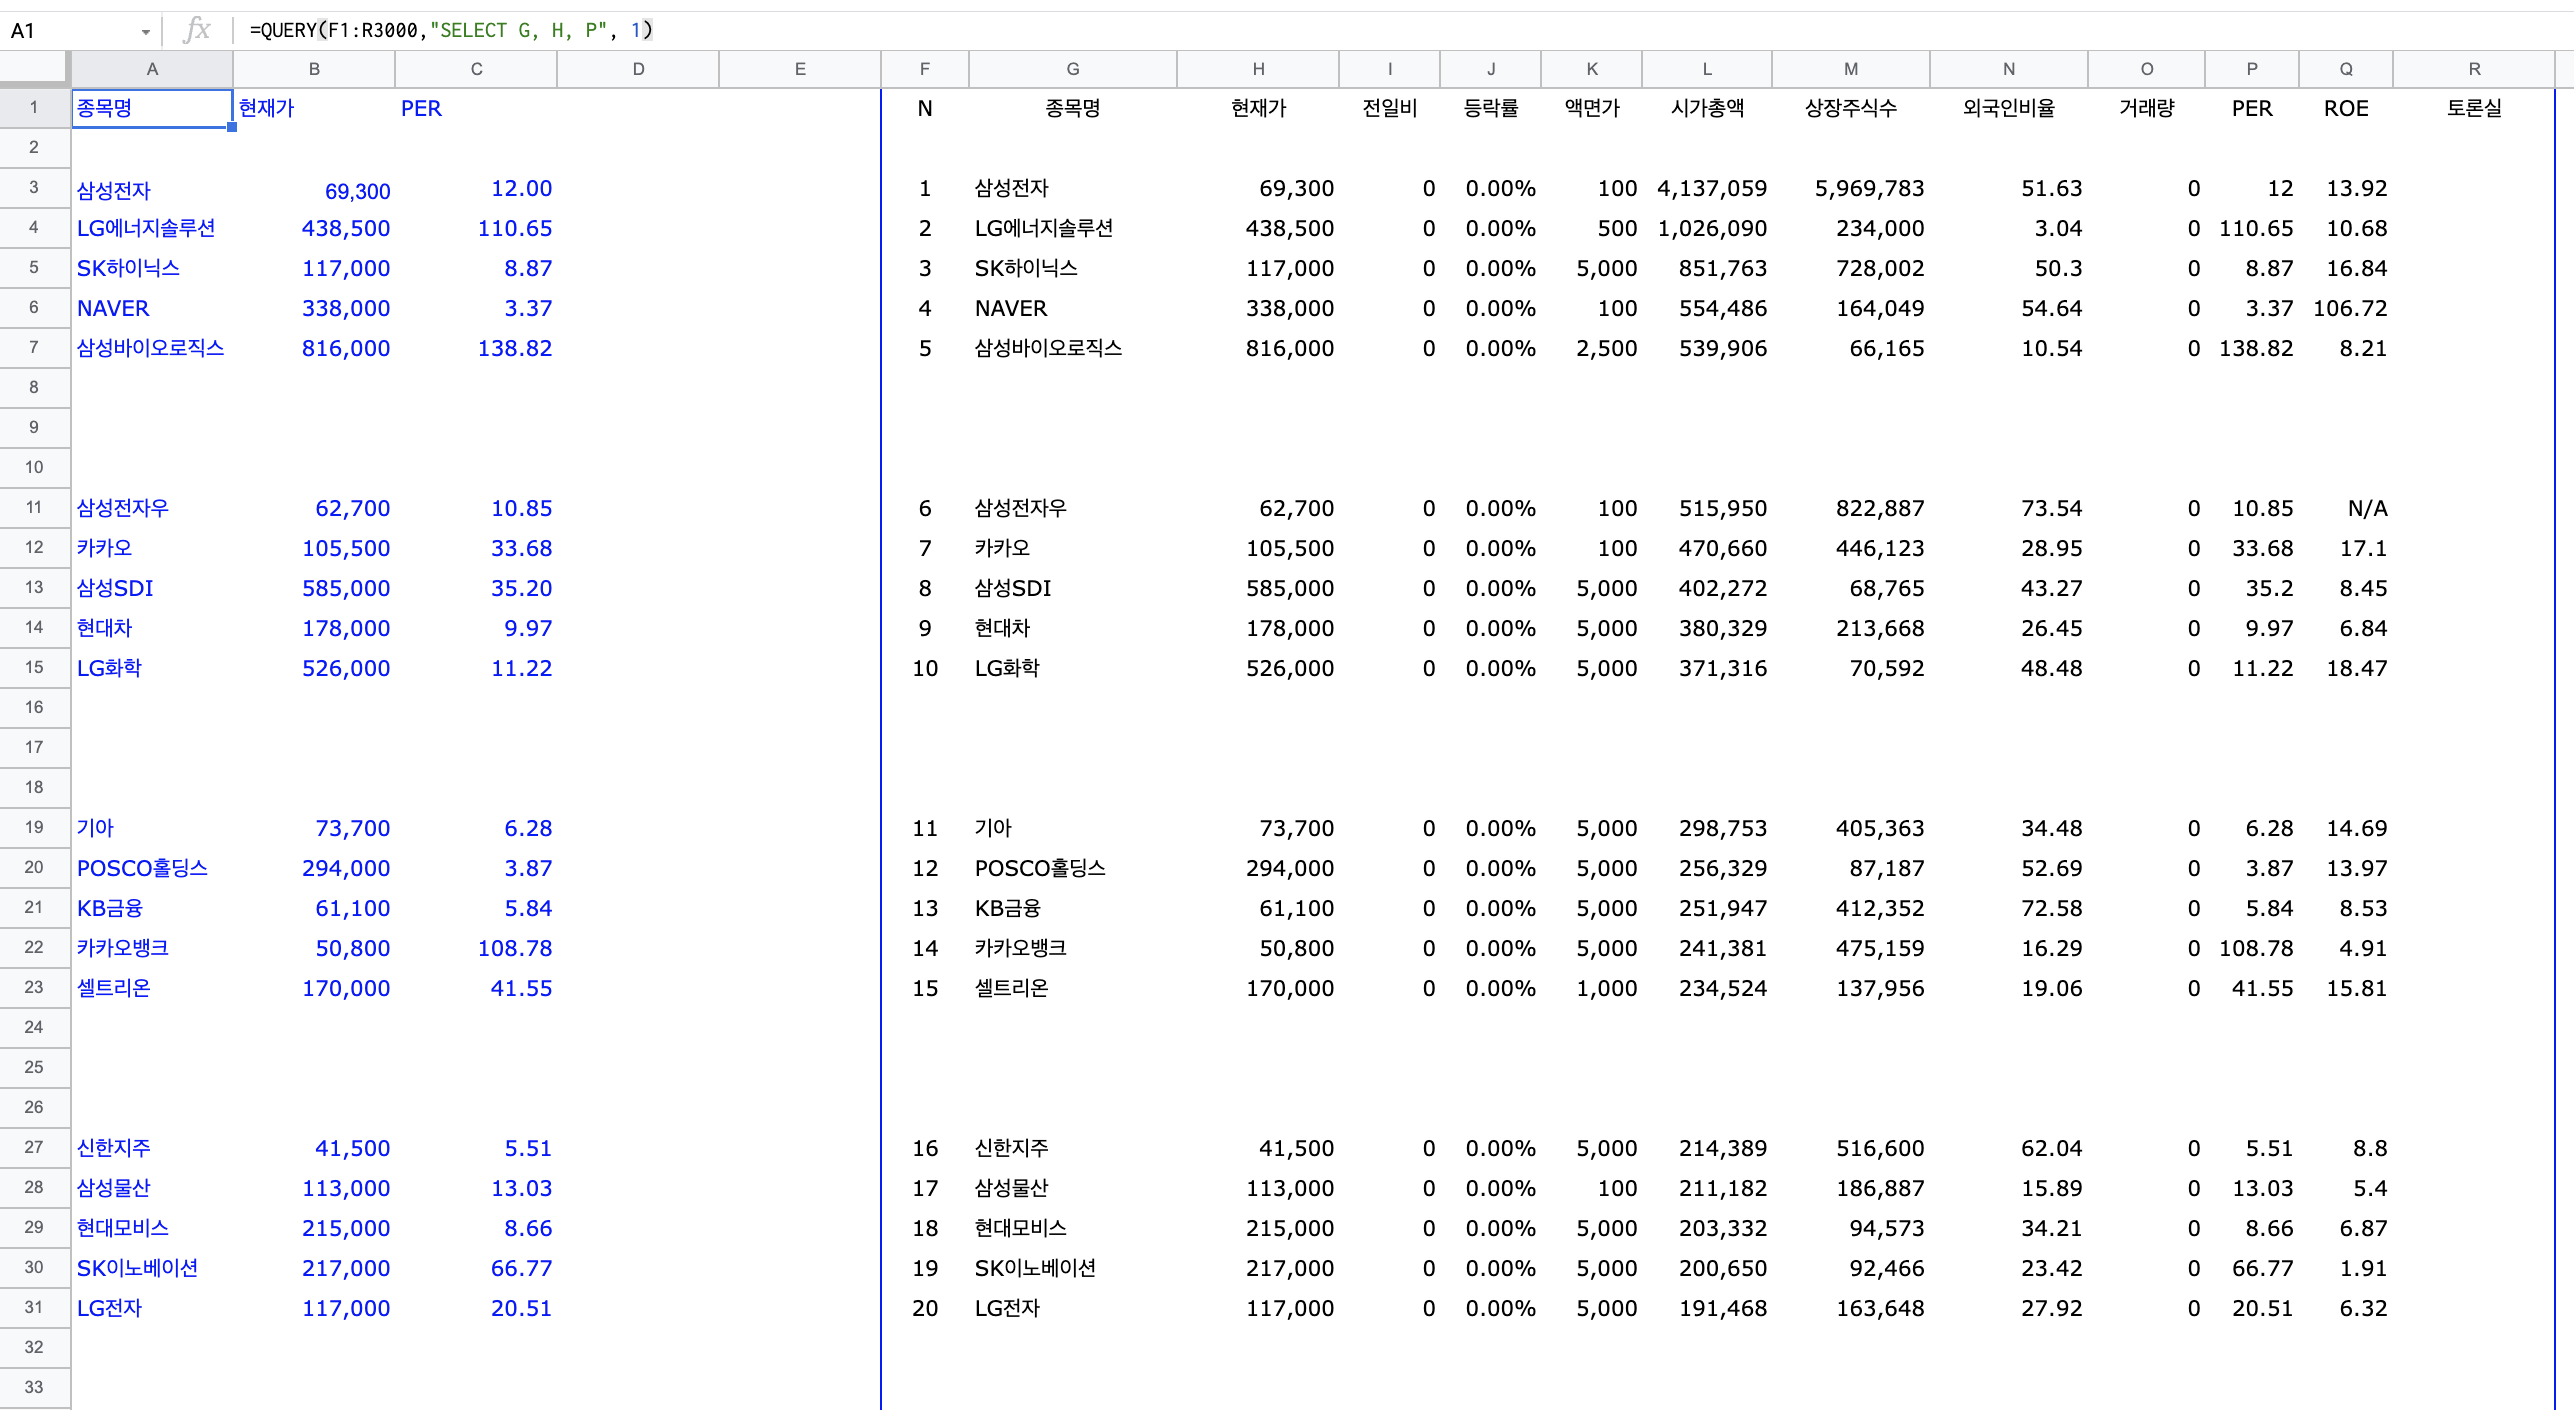Click the 외국인비율 header cell
2574x1410 pixels.
(x=2008, y=108)
